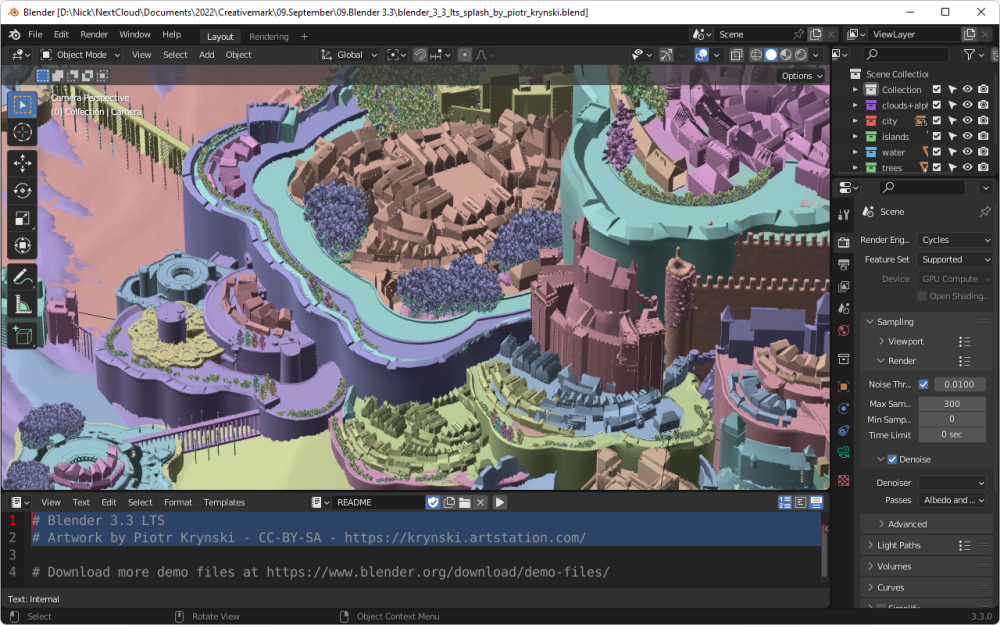1000x625 pixels.
Task: Select the Move tool in viewport toolbar
Action: (22, 163)
